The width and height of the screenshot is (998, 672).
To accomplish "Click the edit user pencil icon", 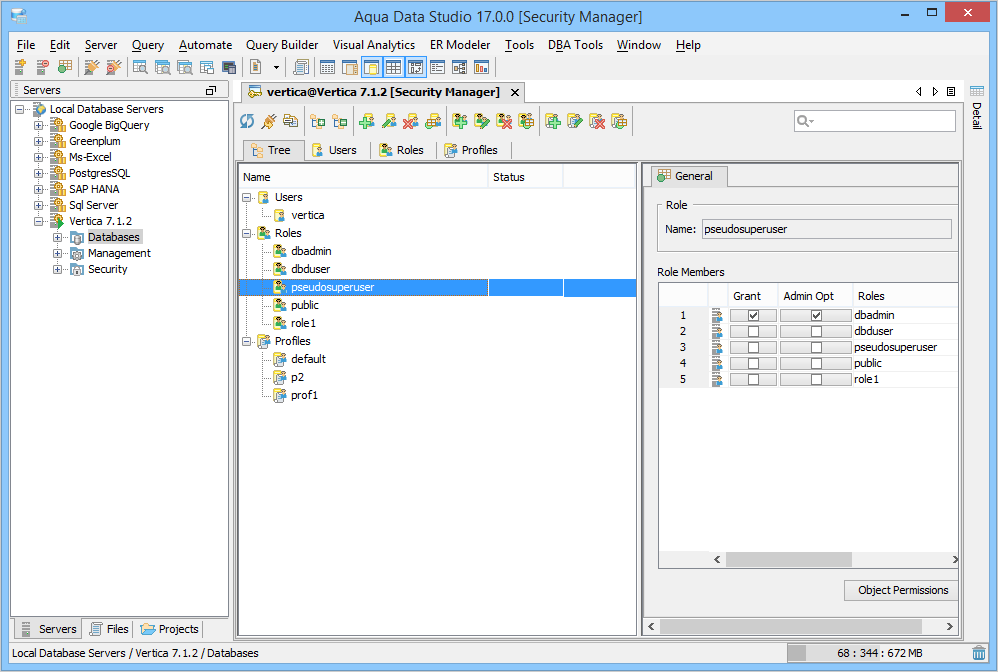I will (389, 121).
